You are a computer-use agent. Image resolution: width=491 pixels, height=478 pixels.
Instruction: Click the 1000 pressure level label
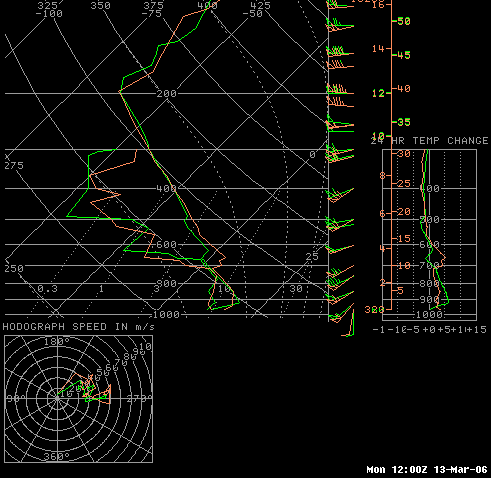tap(166, 314)
